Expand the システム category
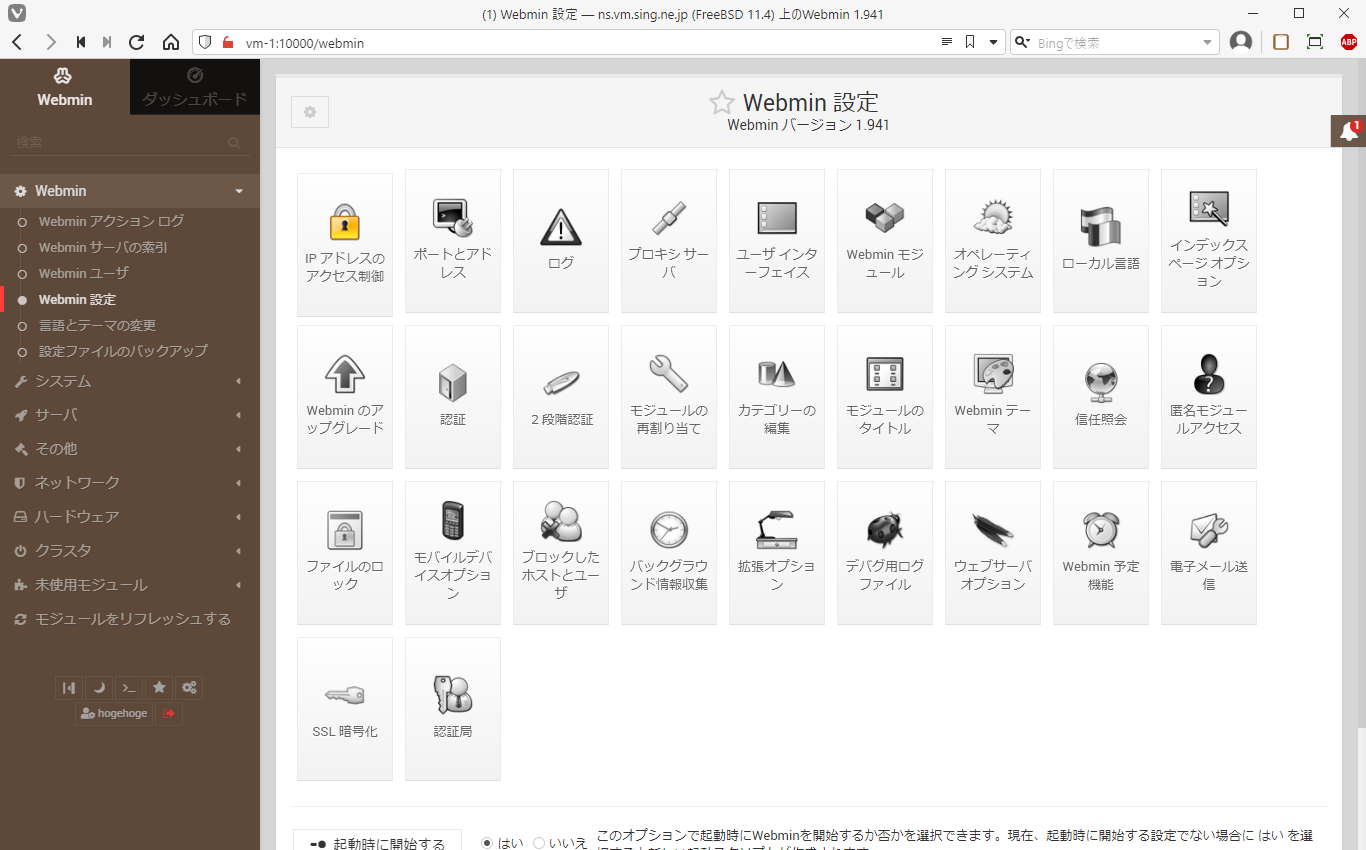 130,381
